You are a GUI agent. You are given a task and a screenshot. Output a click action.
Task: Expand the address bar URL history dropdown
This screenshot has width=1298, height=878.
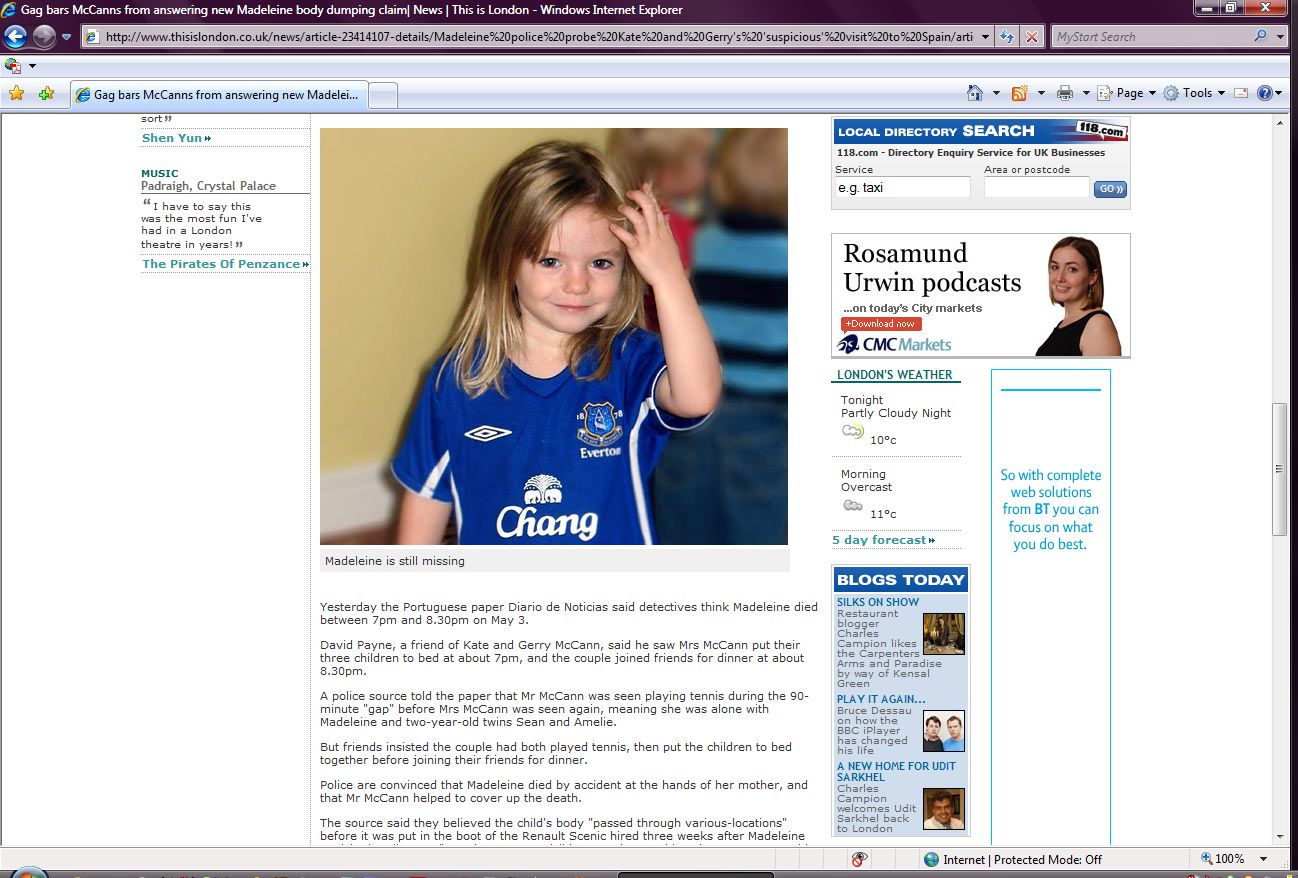[986, 37]
